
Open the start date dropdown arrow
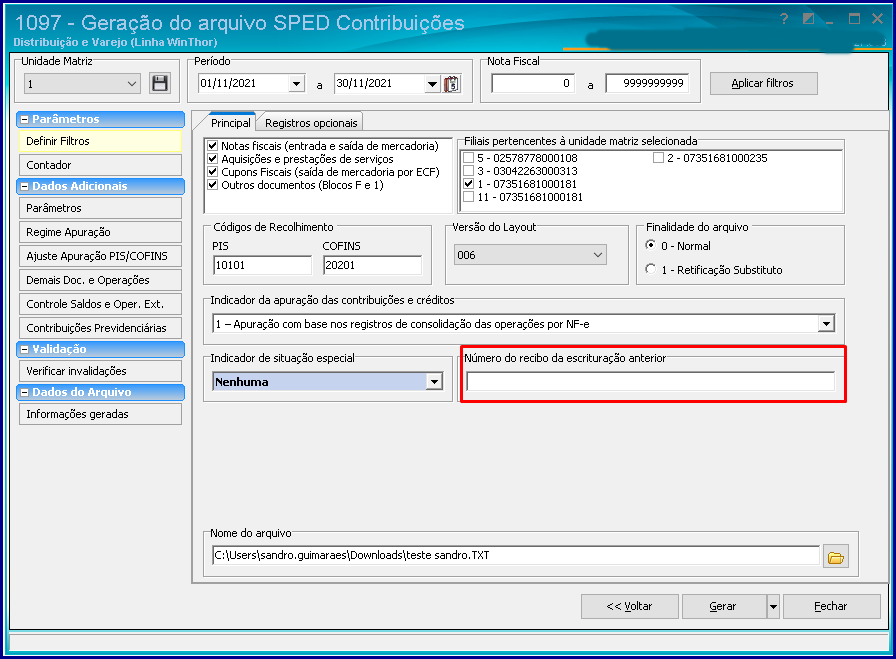coord(296,84)
